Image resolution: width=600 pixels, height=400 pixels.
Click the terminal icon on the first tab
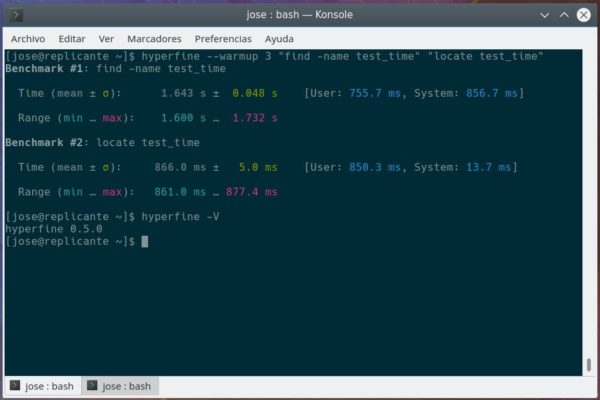tap(14, 386)
